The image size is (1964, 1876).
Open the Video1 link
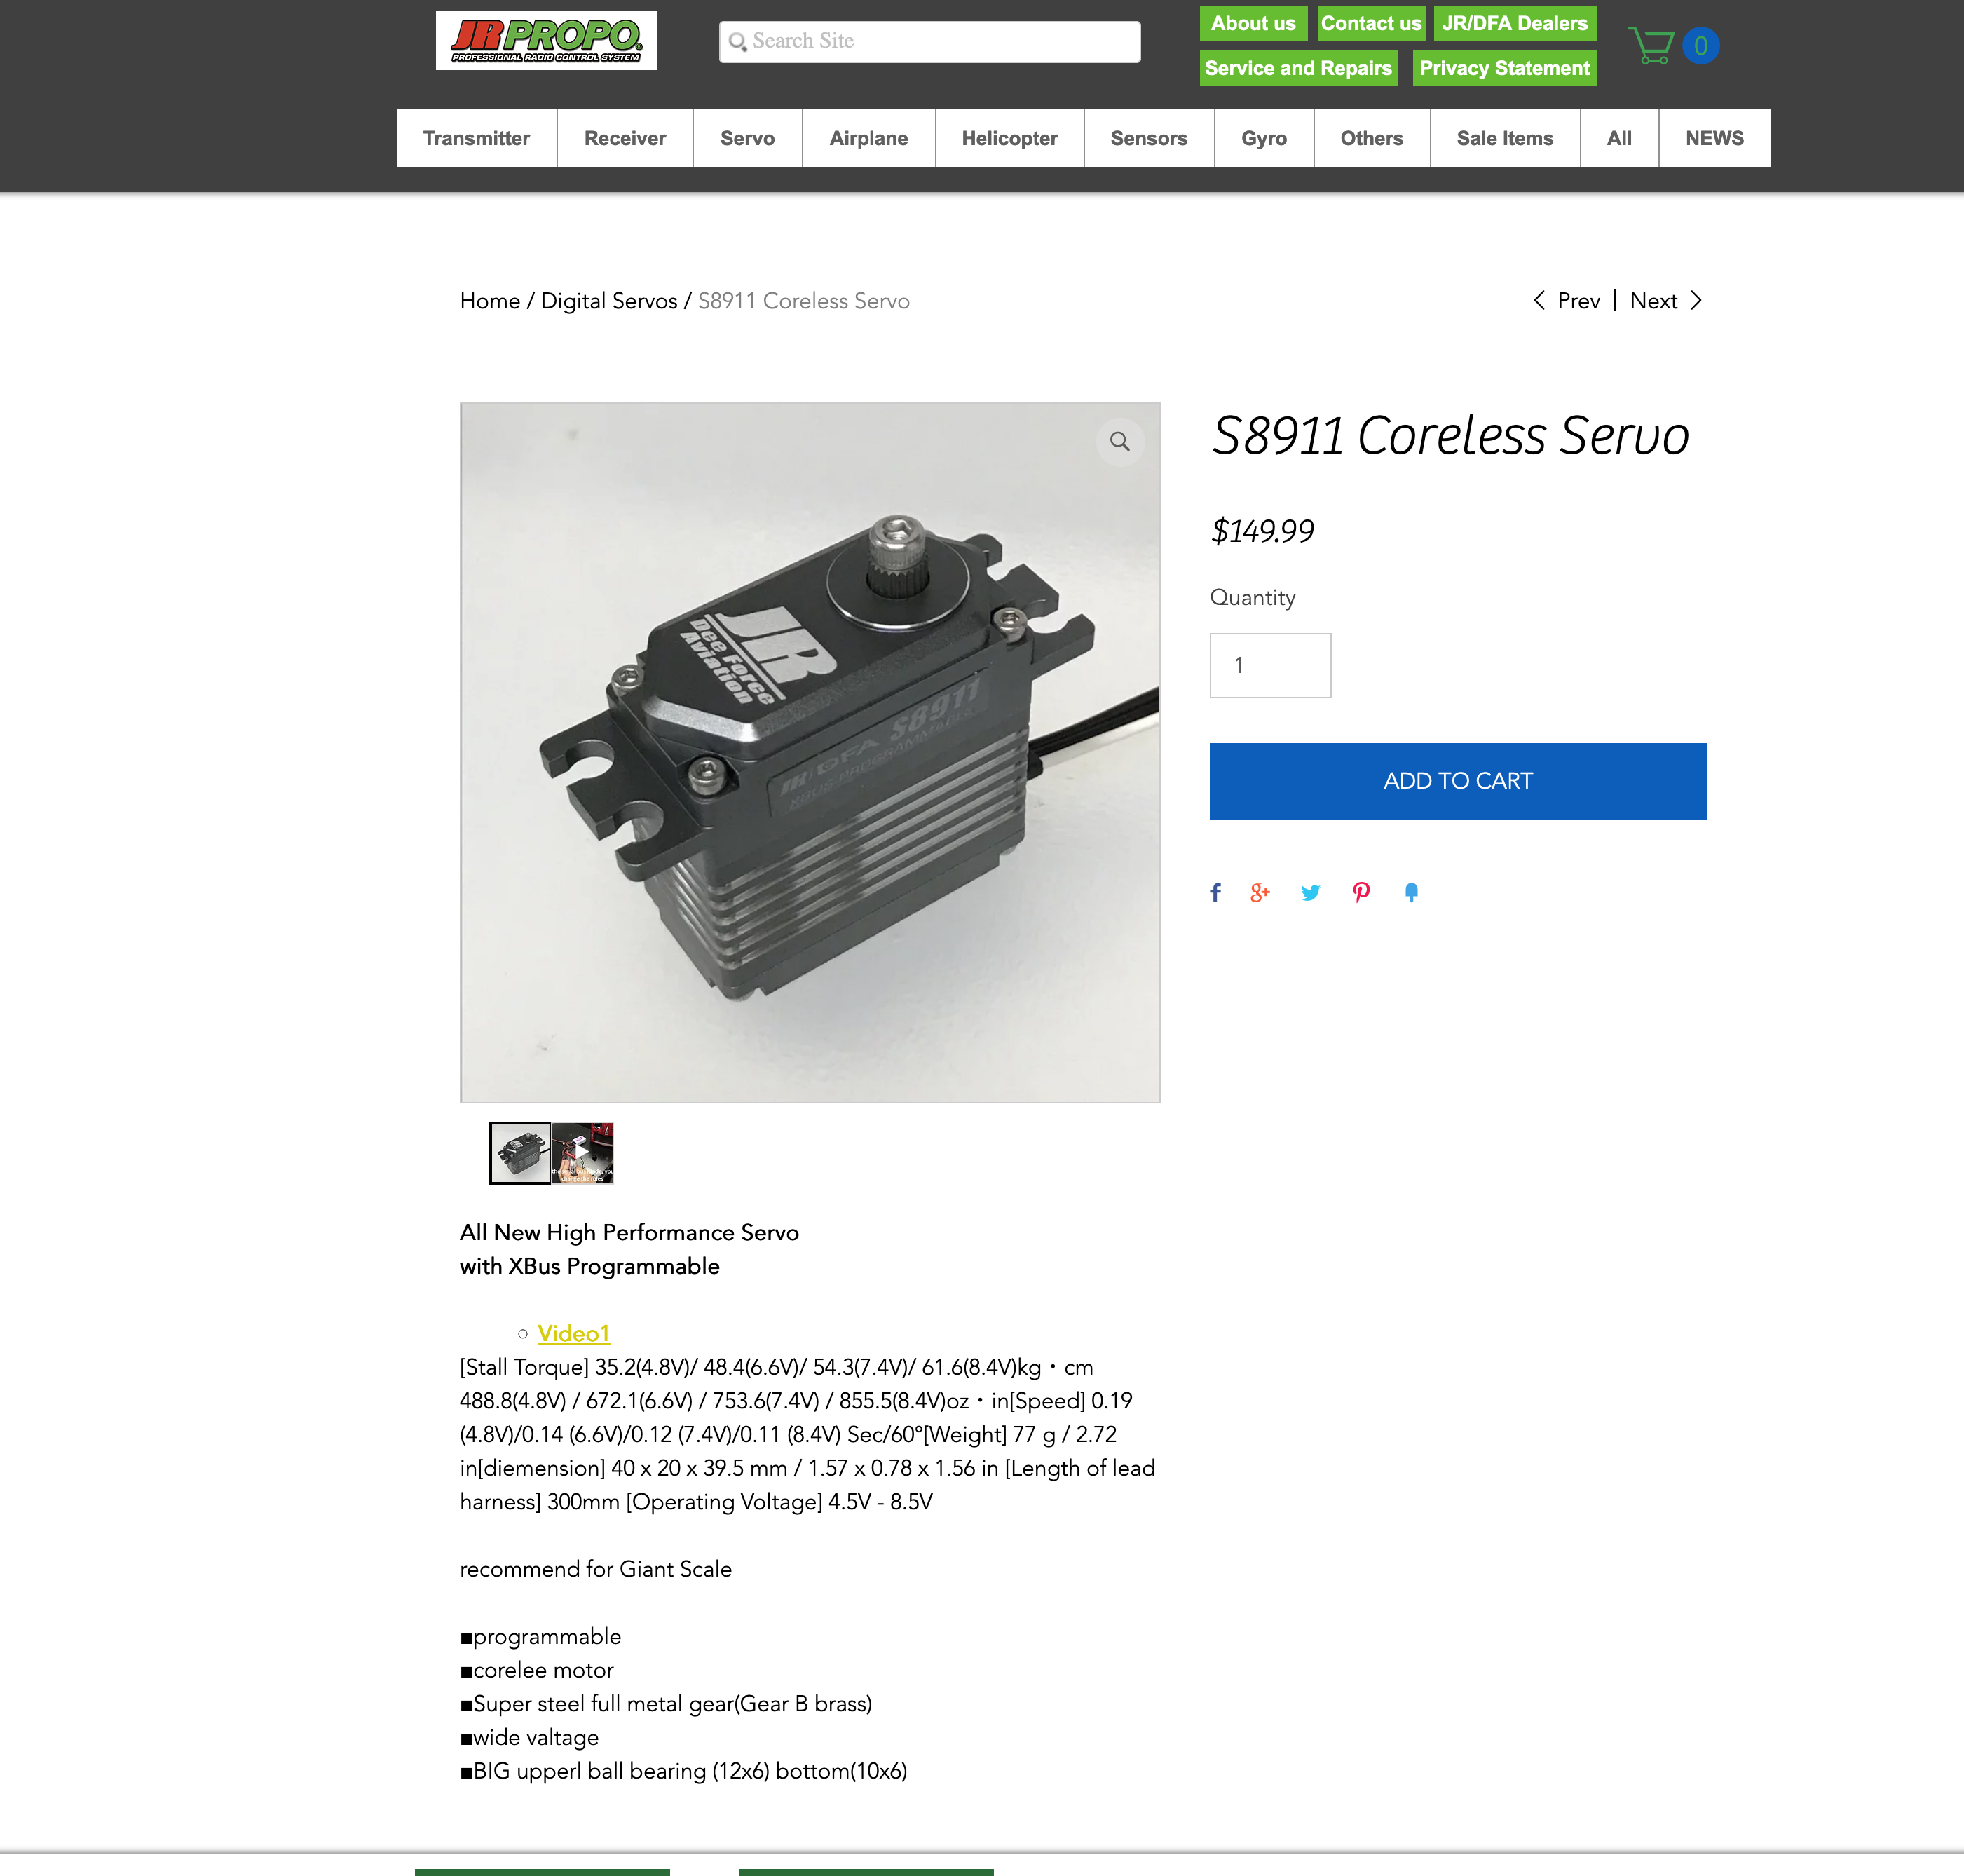pyautogui.click(x=573, y=1333)
